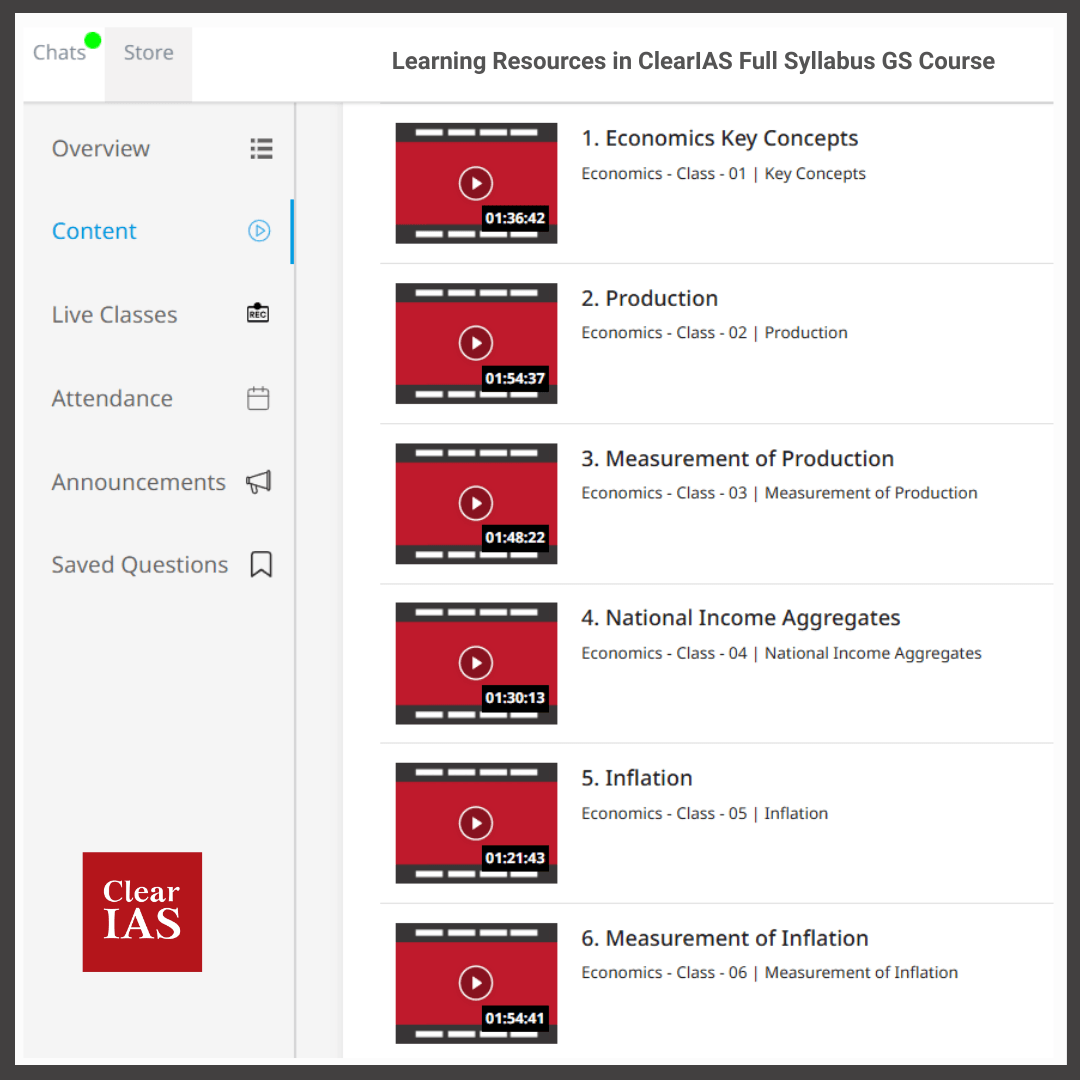Click the Overview list icon

(x=261, y=149)
